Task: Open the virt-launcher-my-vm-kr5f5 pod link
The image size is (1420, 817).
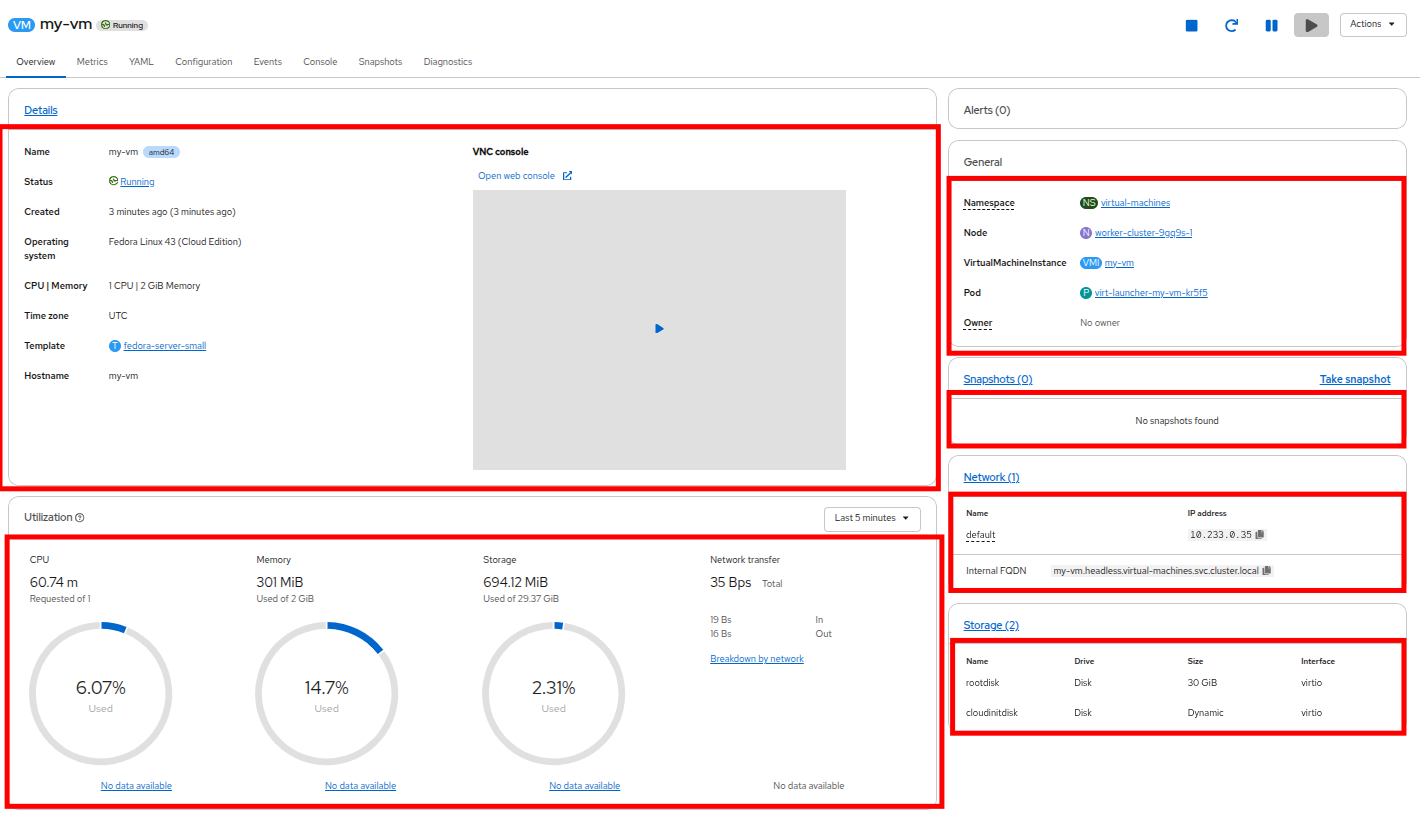Action: [x=1151, y=293]
